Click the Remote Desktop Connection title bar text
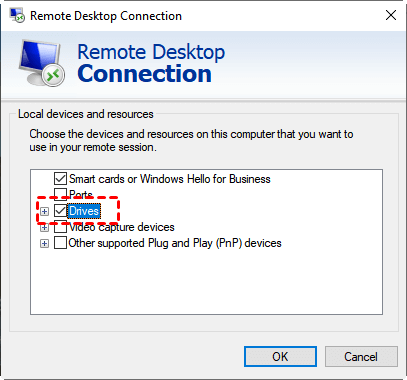This screenshot has width=407, height=380. [106, 16]
